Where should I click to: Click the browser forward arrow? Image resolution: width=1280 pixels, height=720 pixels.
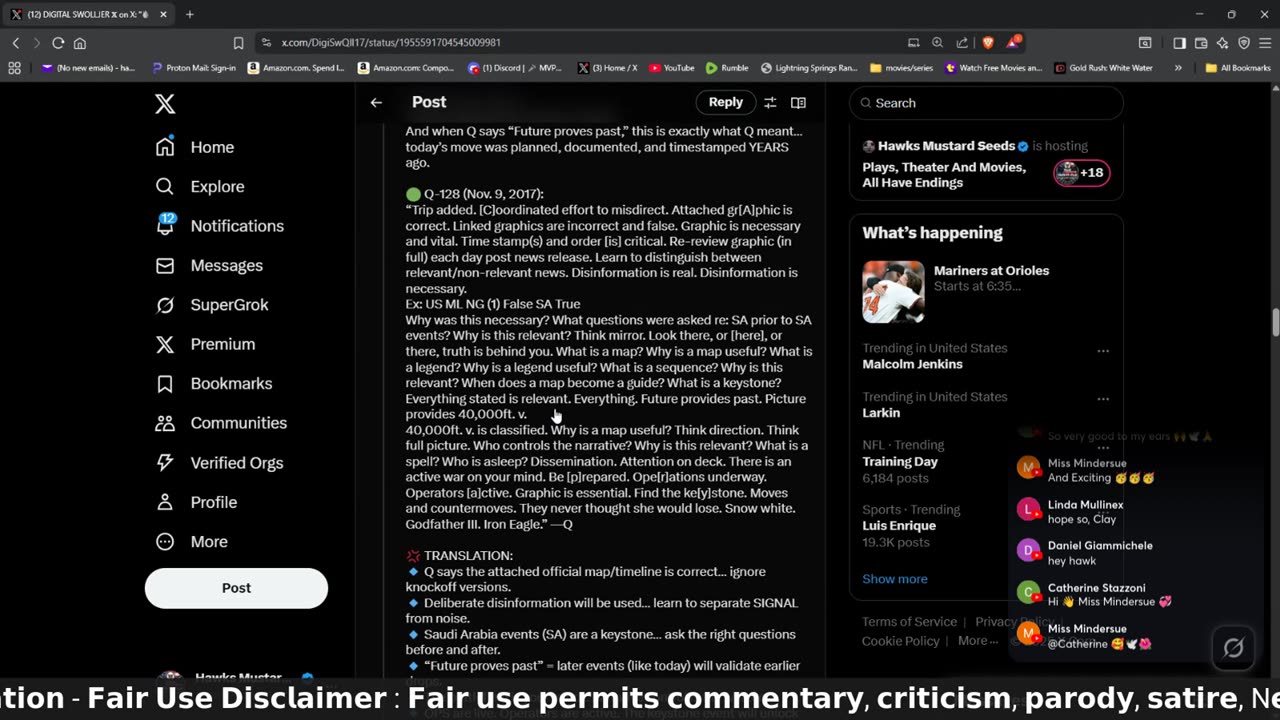pos(37,43)
